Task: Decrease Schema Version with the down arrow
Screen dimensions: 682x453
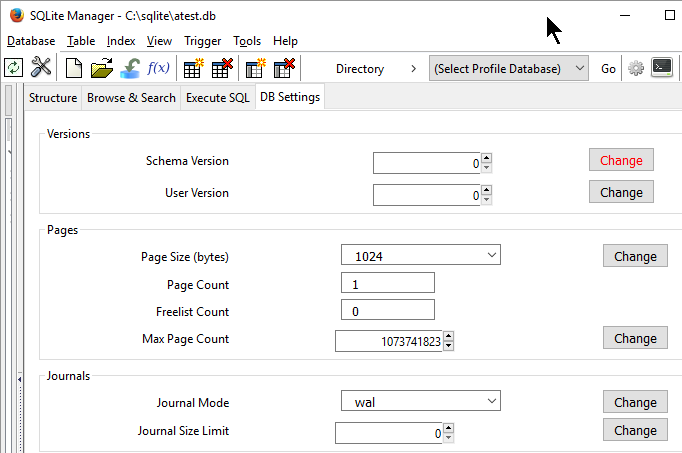Action: coord(487,168)
